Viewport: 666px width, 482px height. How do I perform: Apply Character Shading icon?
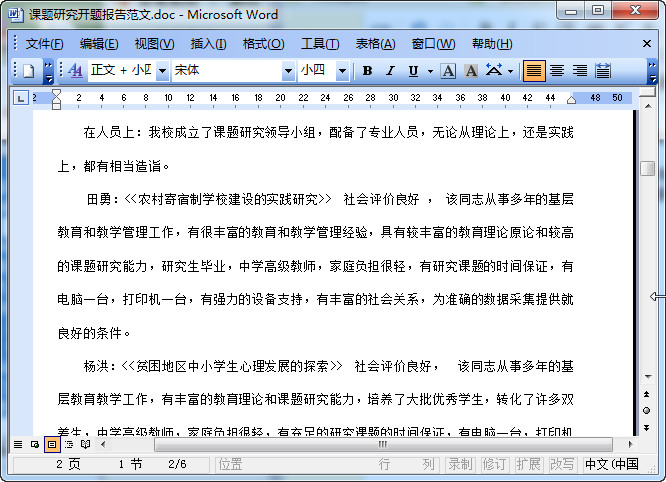coord(471,70)
